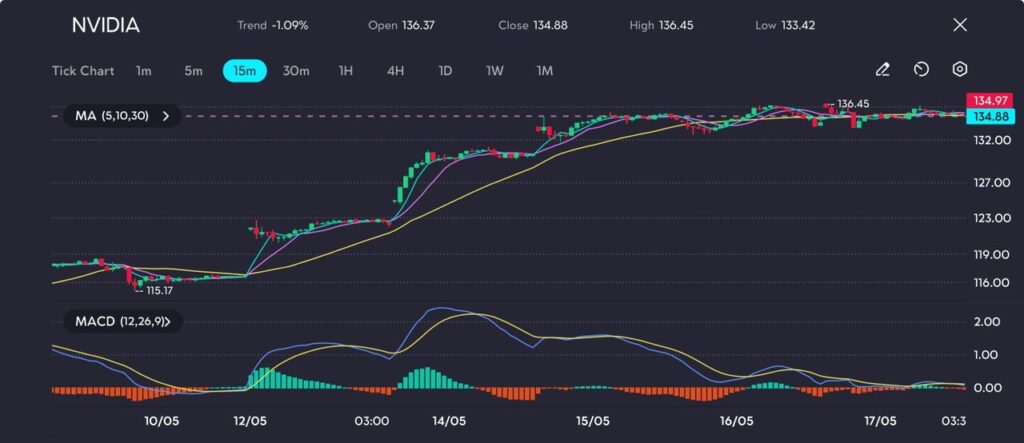
Task: Click the 136.45 high price marker
Action: pyautogui.click(x=852, y=103)
